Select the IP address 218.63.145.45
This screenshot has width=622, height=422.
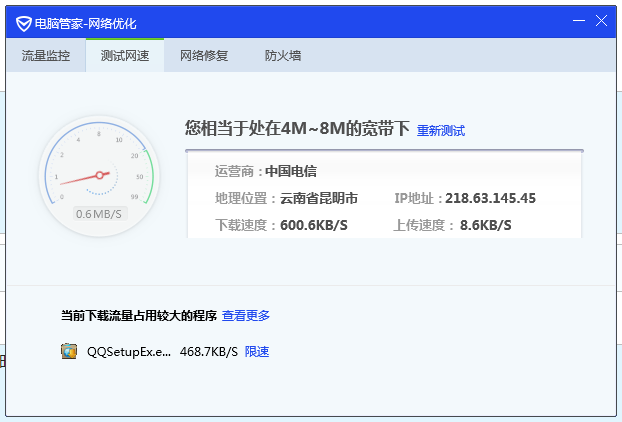coord(490,198)
